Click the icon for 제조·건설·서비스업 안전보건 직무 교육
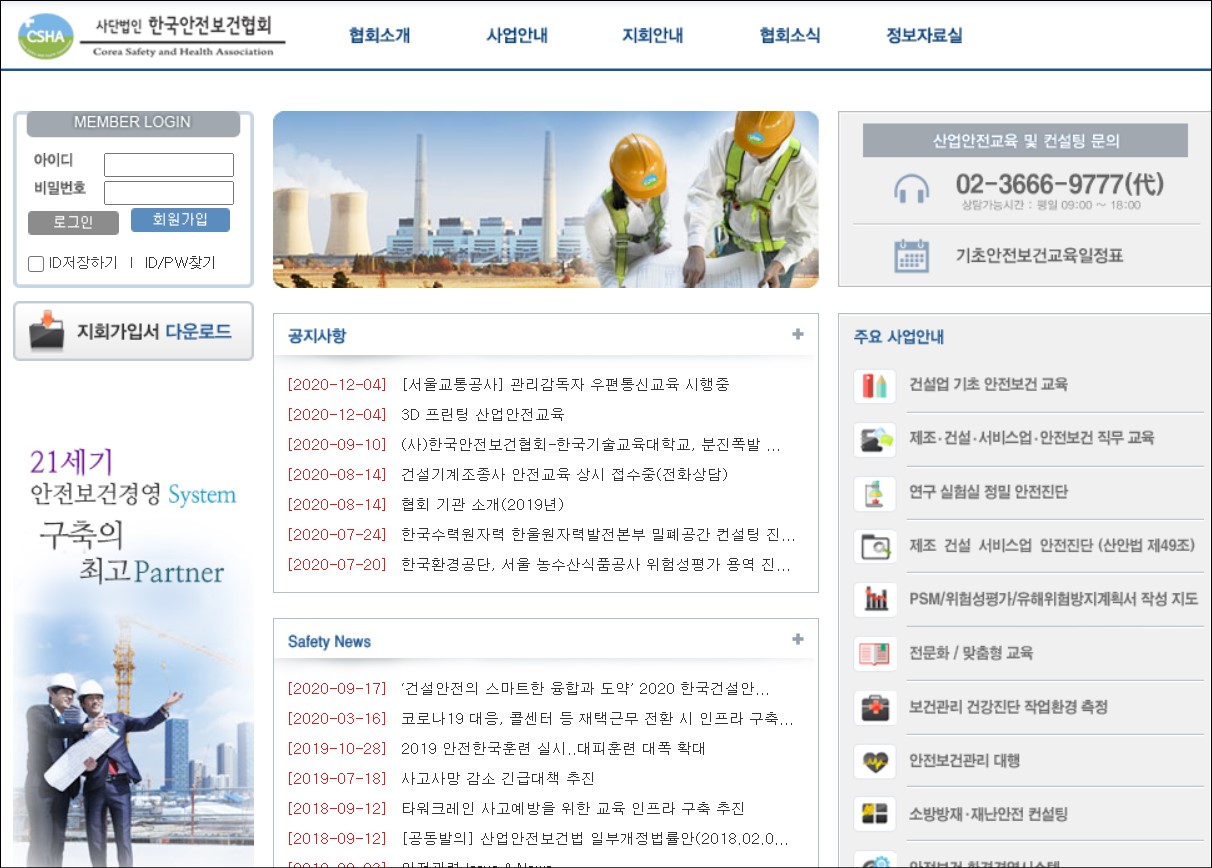The image size is (1212, 868). [875, 439]
